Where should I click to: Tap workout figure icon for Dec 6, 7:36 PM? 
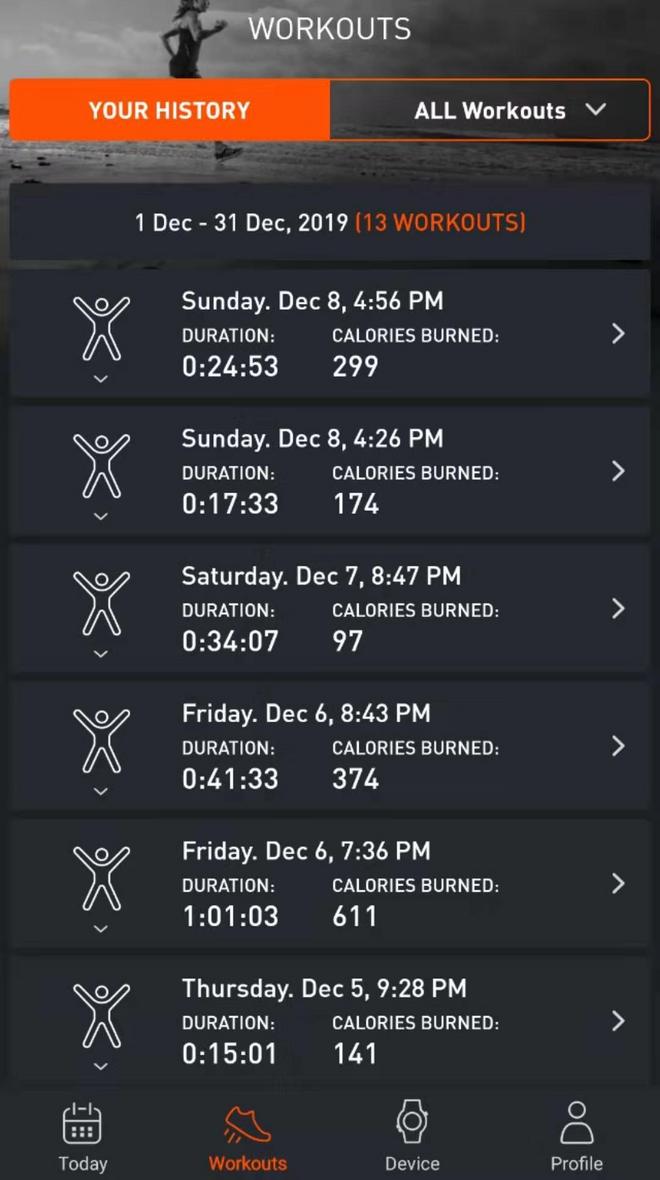pyautogui.click(x=101, y=877)
